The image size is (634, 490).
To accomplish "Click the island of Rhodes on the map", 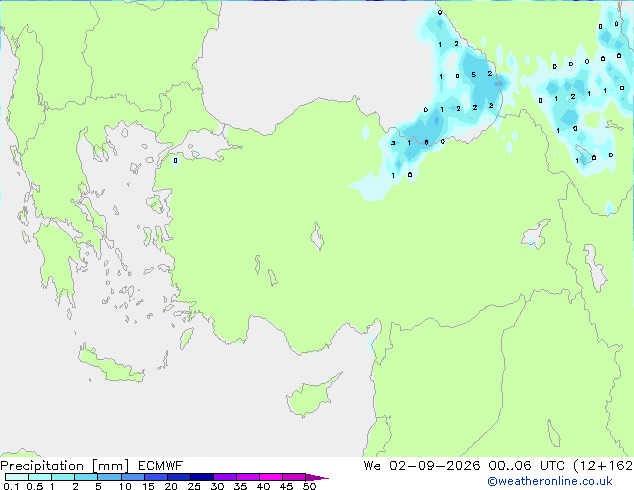I will [x=186, y=338].
